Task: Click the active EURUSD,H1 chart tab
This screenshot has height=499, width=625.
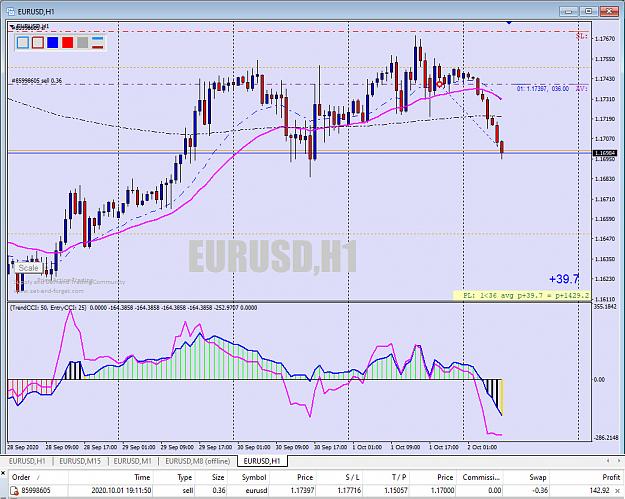Action: point(262,461)
